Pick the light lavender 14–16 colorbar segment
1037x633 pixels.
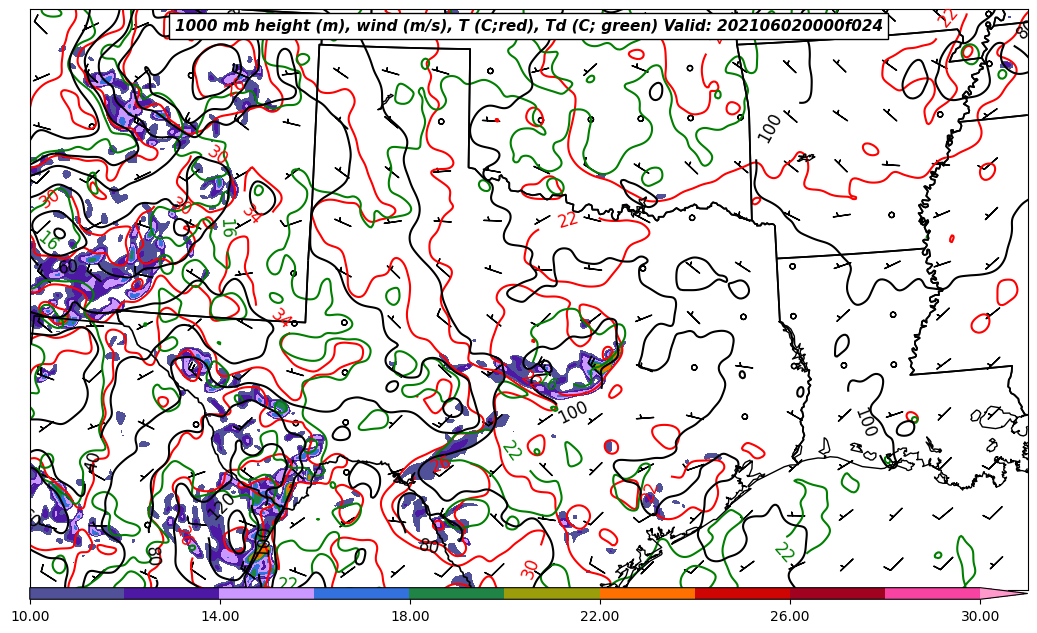click(267, 593)
